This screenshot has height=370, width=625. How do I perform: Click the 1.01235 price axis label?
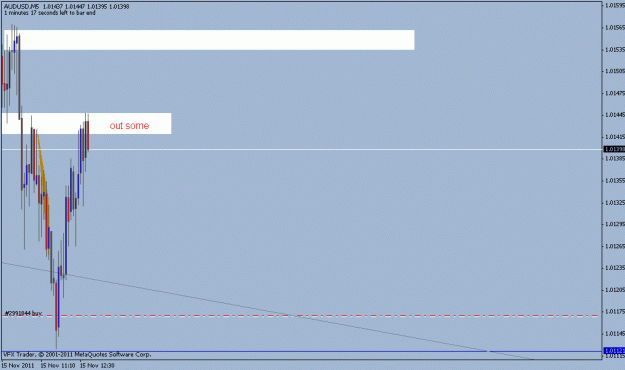tap(615, 268)
